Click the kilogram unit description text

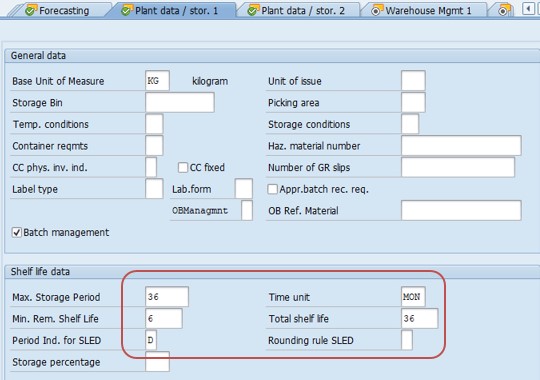pyautogui.click(x=210, y=81)
